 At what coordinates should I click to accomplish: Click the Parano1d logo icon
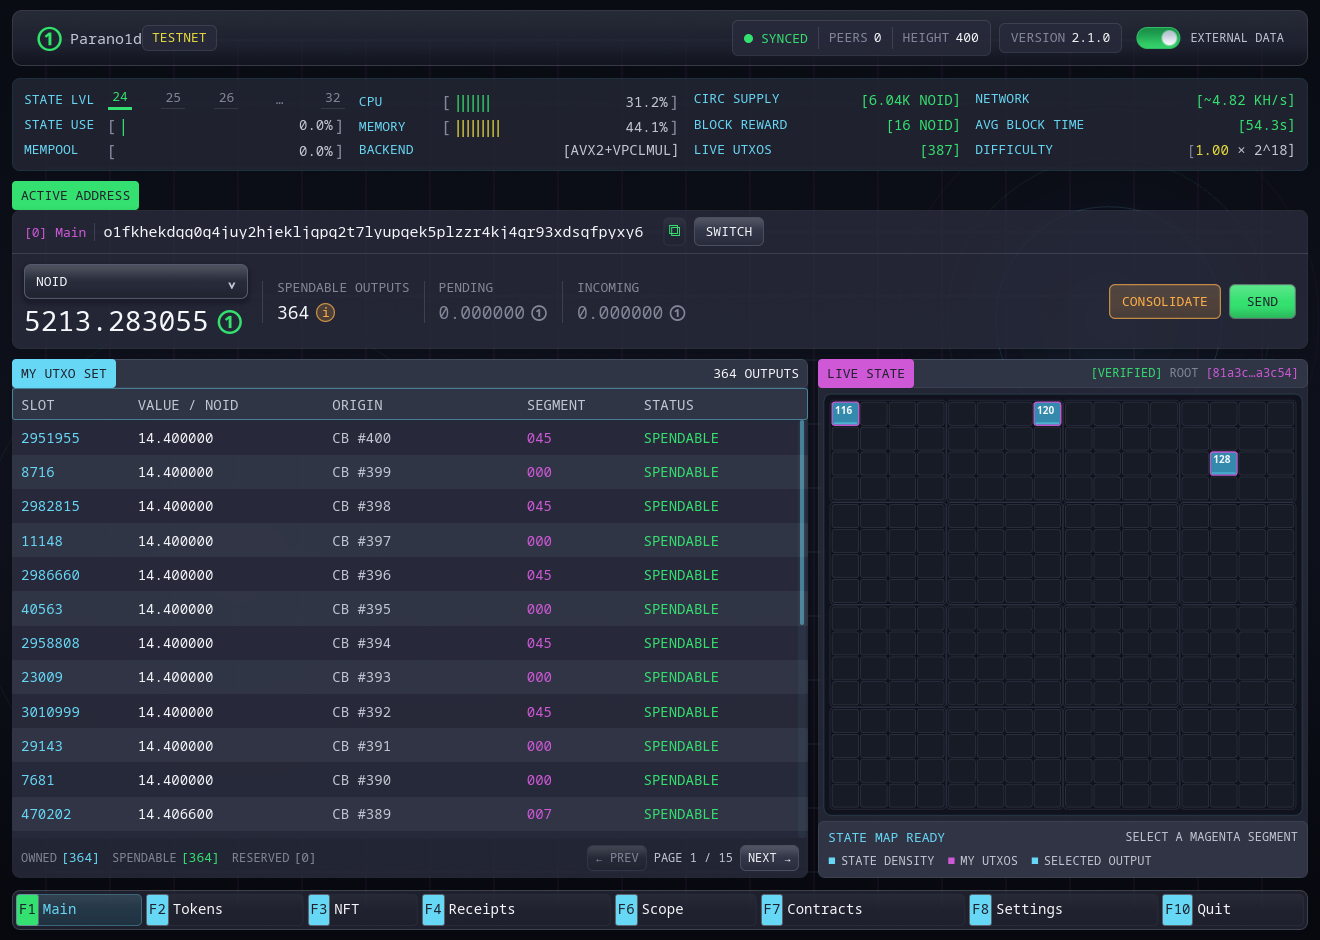pos(49,38)
